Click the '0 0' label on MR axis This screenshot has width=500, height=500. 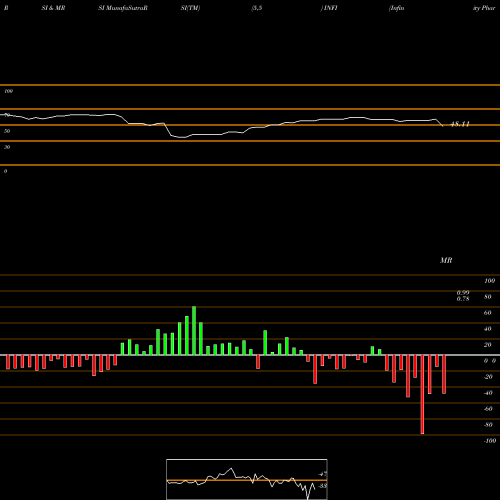[x=490, y=361]
